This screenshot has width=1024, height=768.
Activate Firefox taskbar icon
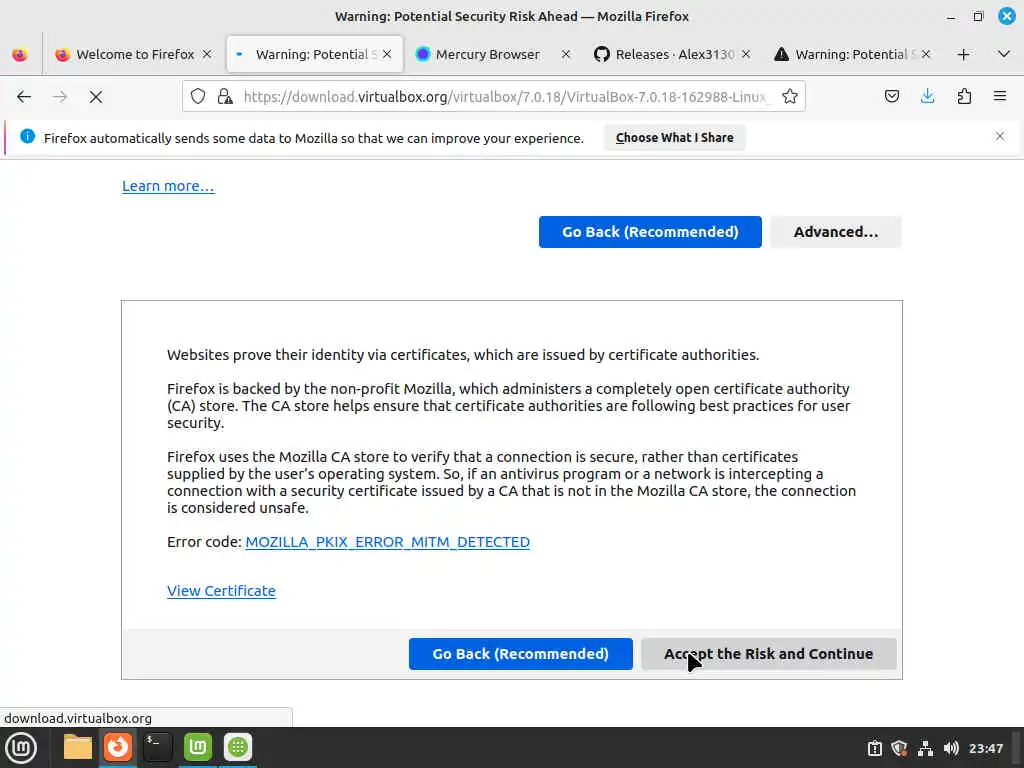(118, 747)
